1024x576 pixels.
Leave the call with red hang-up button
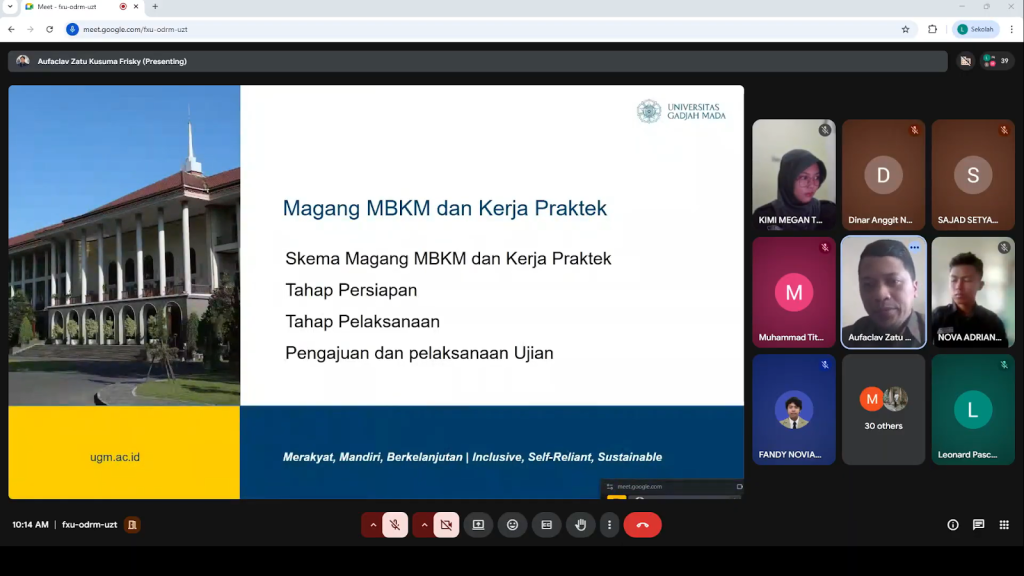click(x=642, y=525)
